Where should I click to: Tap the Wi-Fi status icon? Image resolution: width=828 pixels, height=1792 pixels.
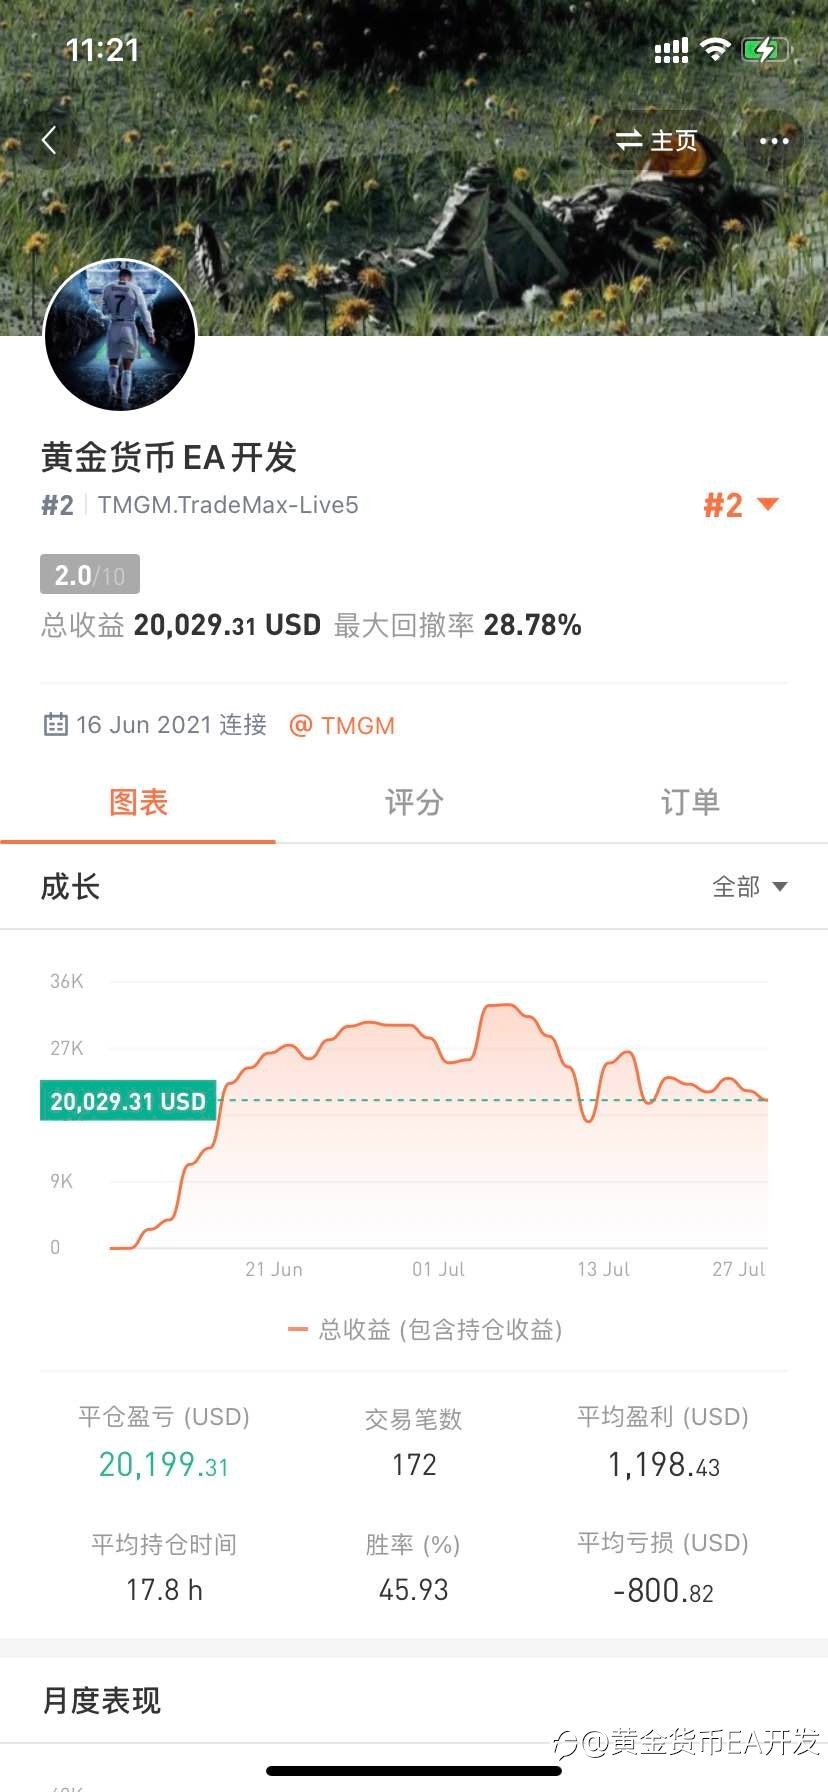[715, 49]
